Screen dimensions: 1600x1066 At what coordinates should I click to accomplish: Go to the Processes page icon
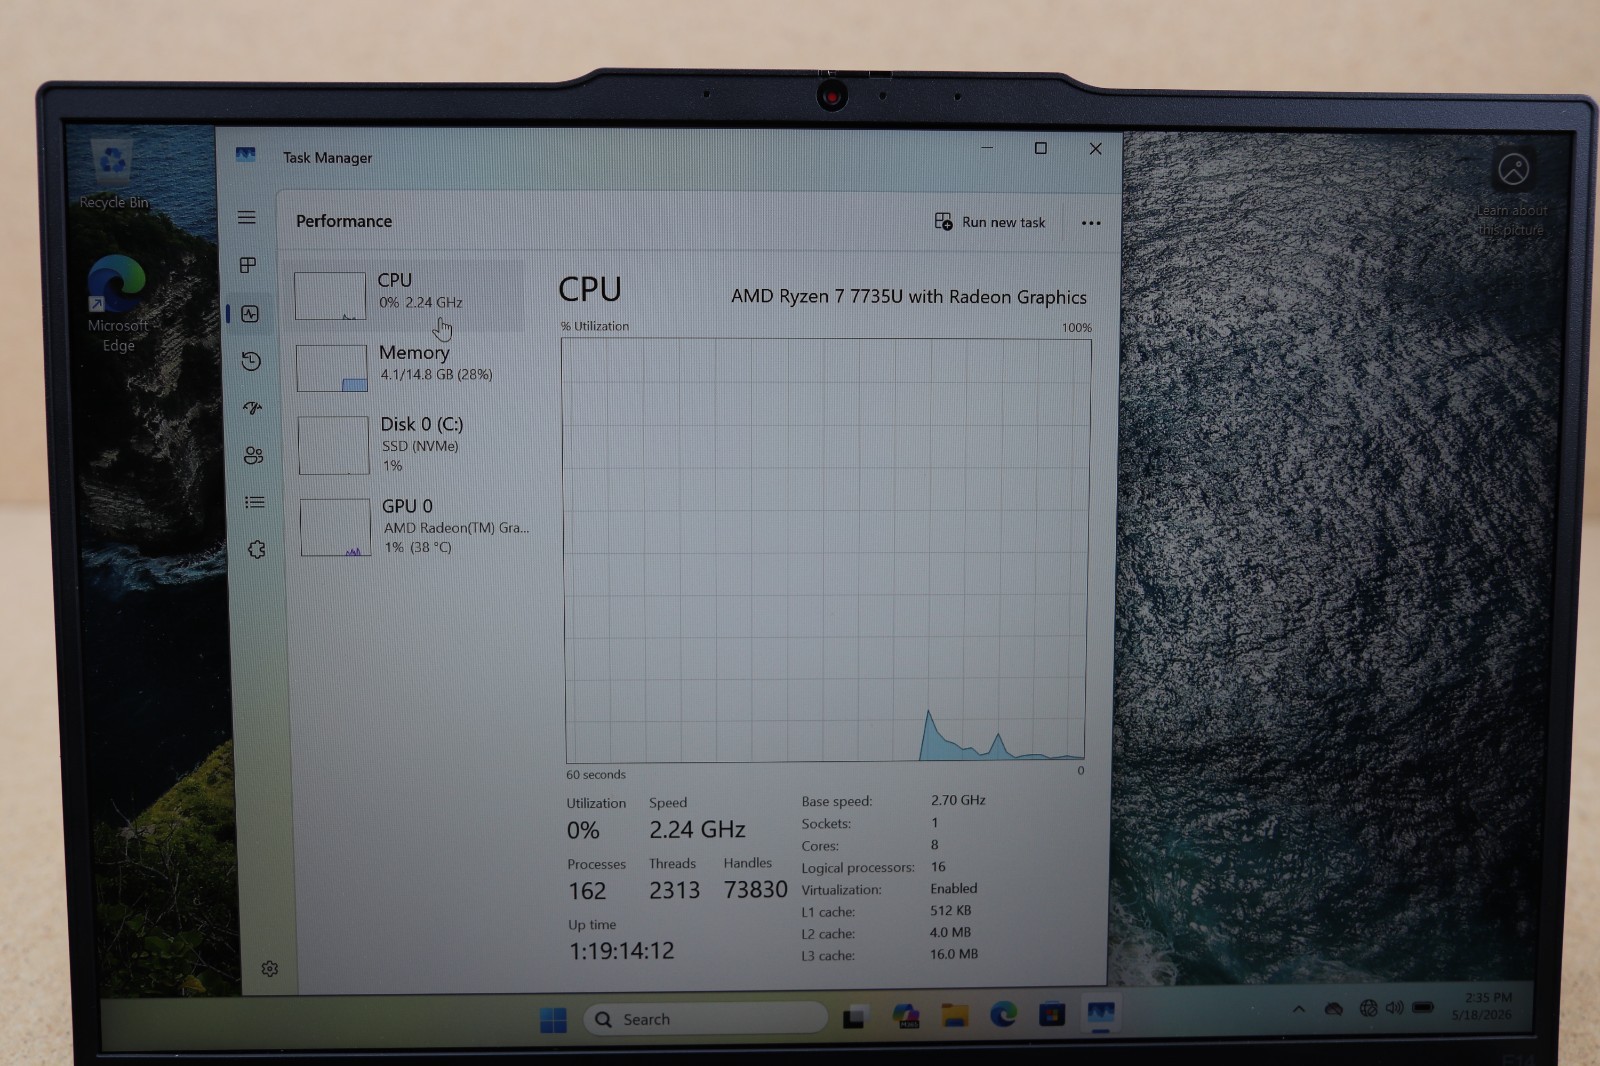click(248, 265)
